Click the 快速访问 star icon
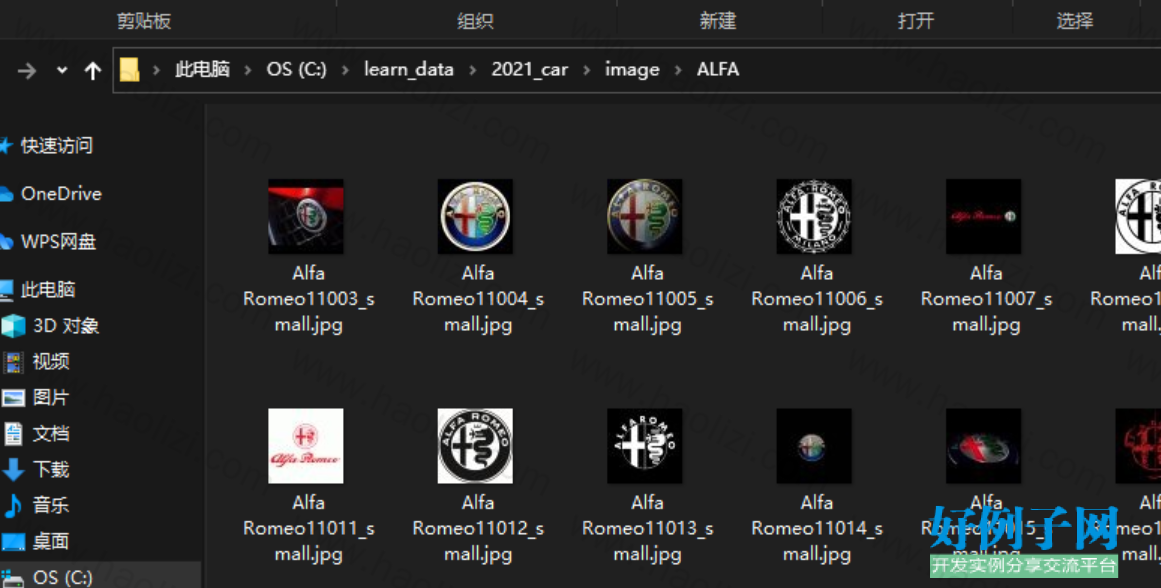 tap(6, 146)
